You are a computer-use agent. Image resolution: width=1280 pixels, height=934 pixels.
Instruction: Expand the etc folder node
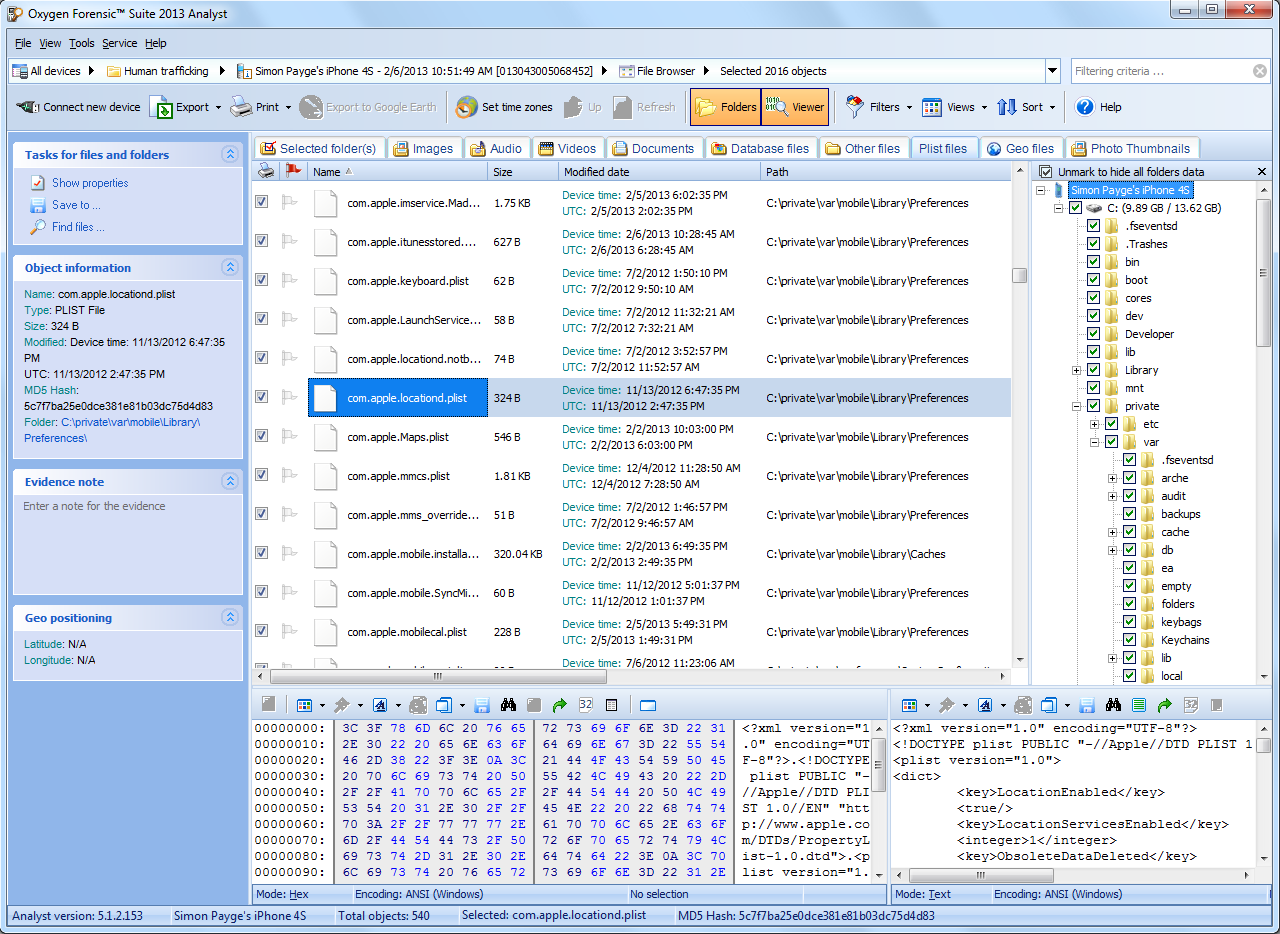(1095, 424)
